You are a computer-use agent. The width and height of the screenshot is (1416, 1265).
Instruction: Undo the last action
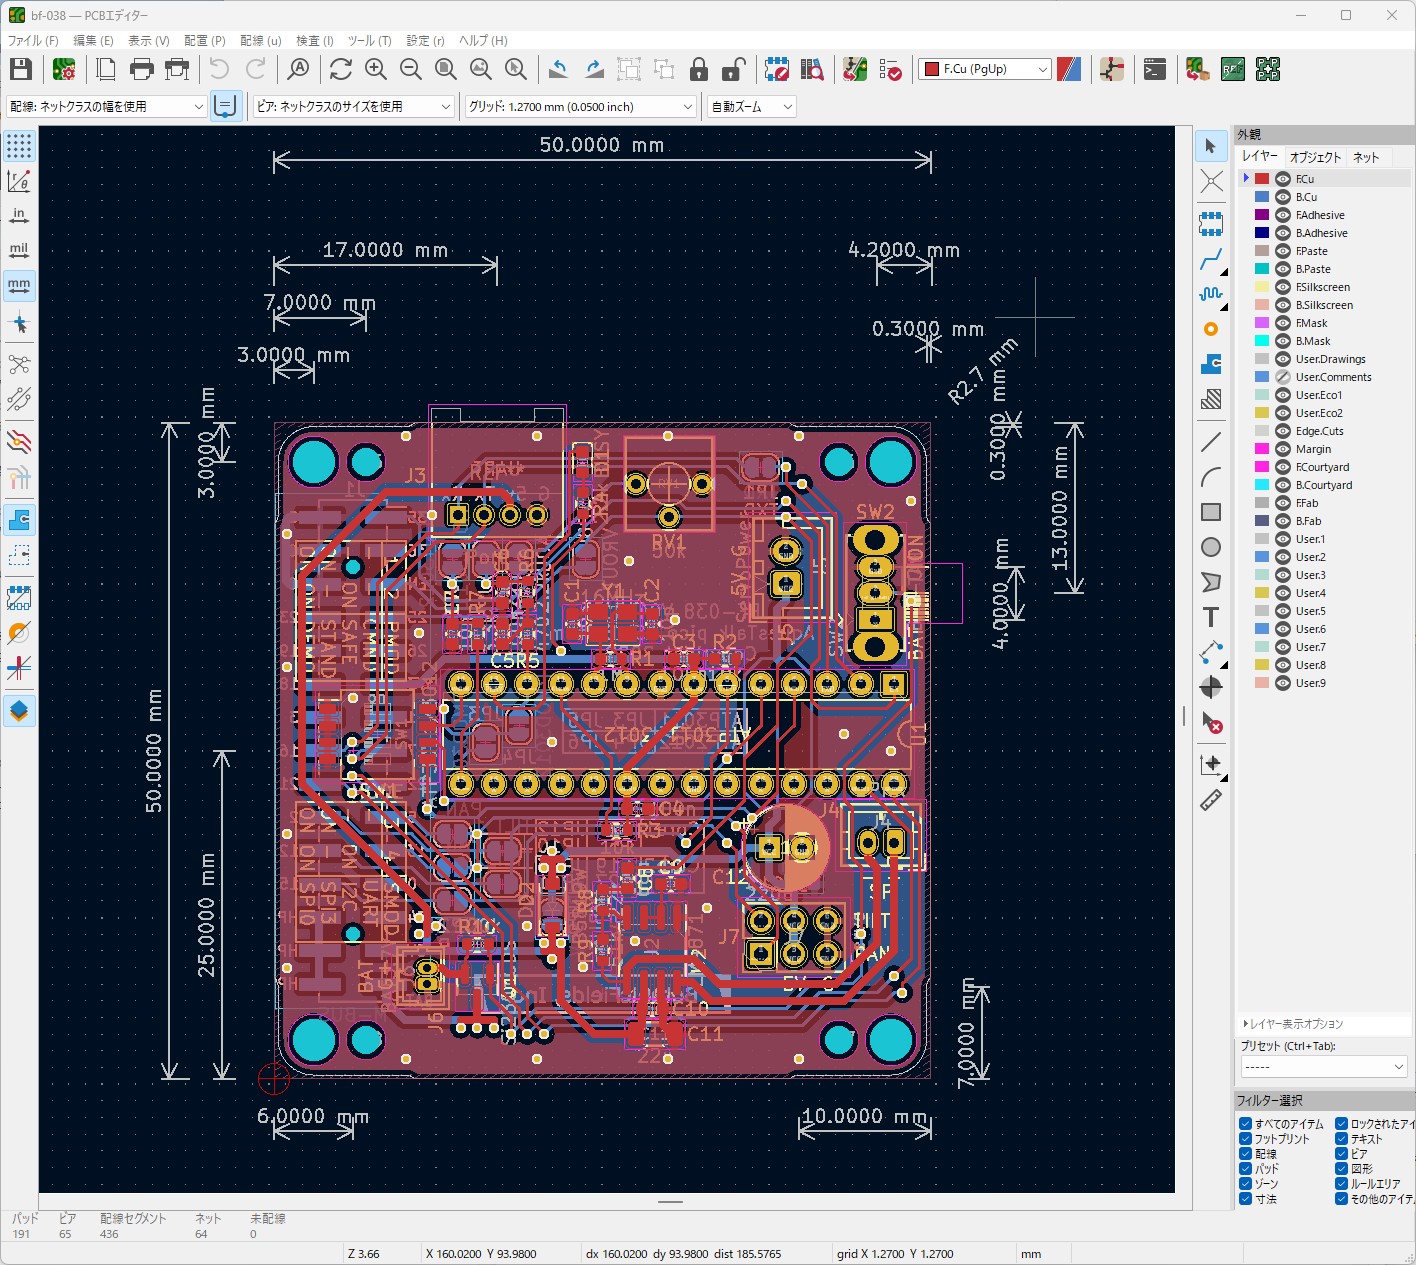tap(218, 68)
